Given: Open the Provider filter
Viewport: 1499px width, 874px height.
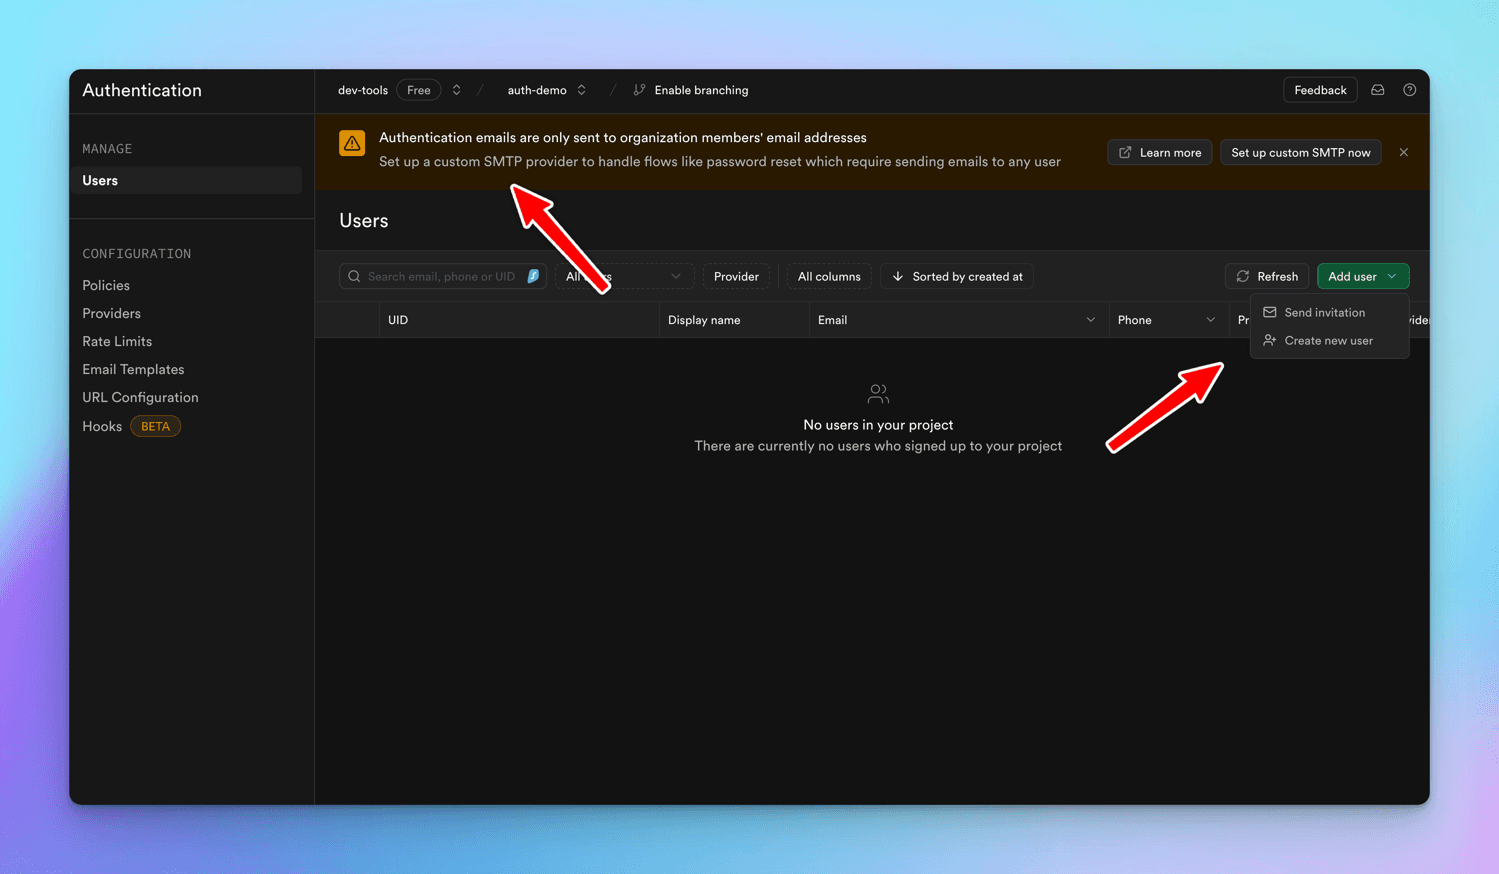Looking at the screenshot, I should click(x=736, y=276).
